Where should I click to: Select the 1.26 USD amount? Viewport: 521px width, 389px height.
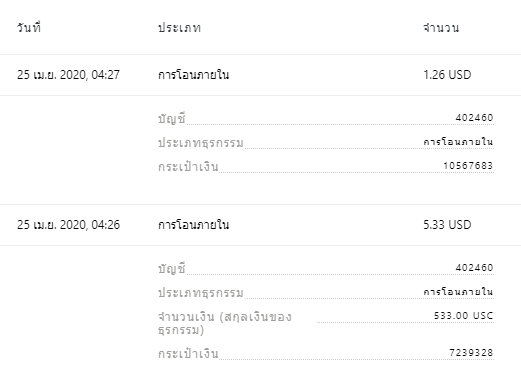(447, 75)
